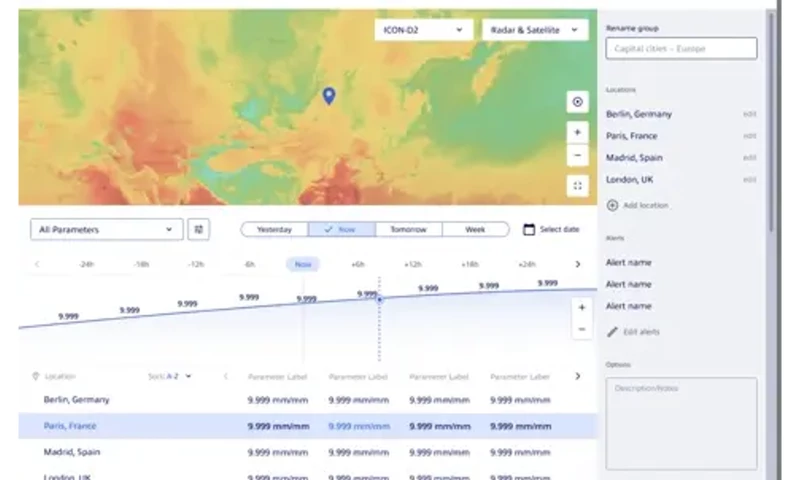The height and width of the screenshot is (480, 800).
Task: Zoom in the chart with plus button
Action: [582, 308]
